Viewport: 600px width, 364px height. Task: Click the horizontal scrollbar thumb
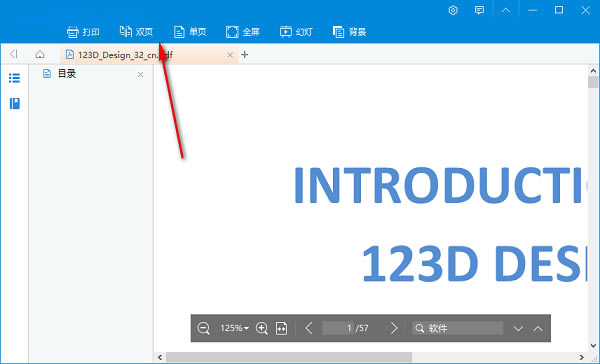pos(289,357)
